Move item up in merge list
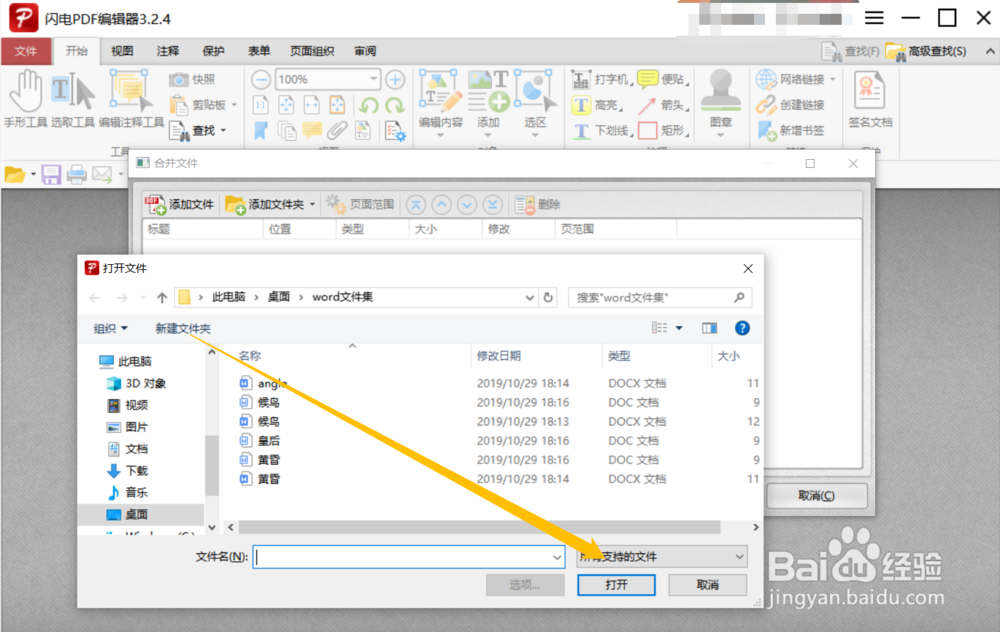The height and width of the screenshot is (632, 1000). pyautogui.click(x=441, y=204)
